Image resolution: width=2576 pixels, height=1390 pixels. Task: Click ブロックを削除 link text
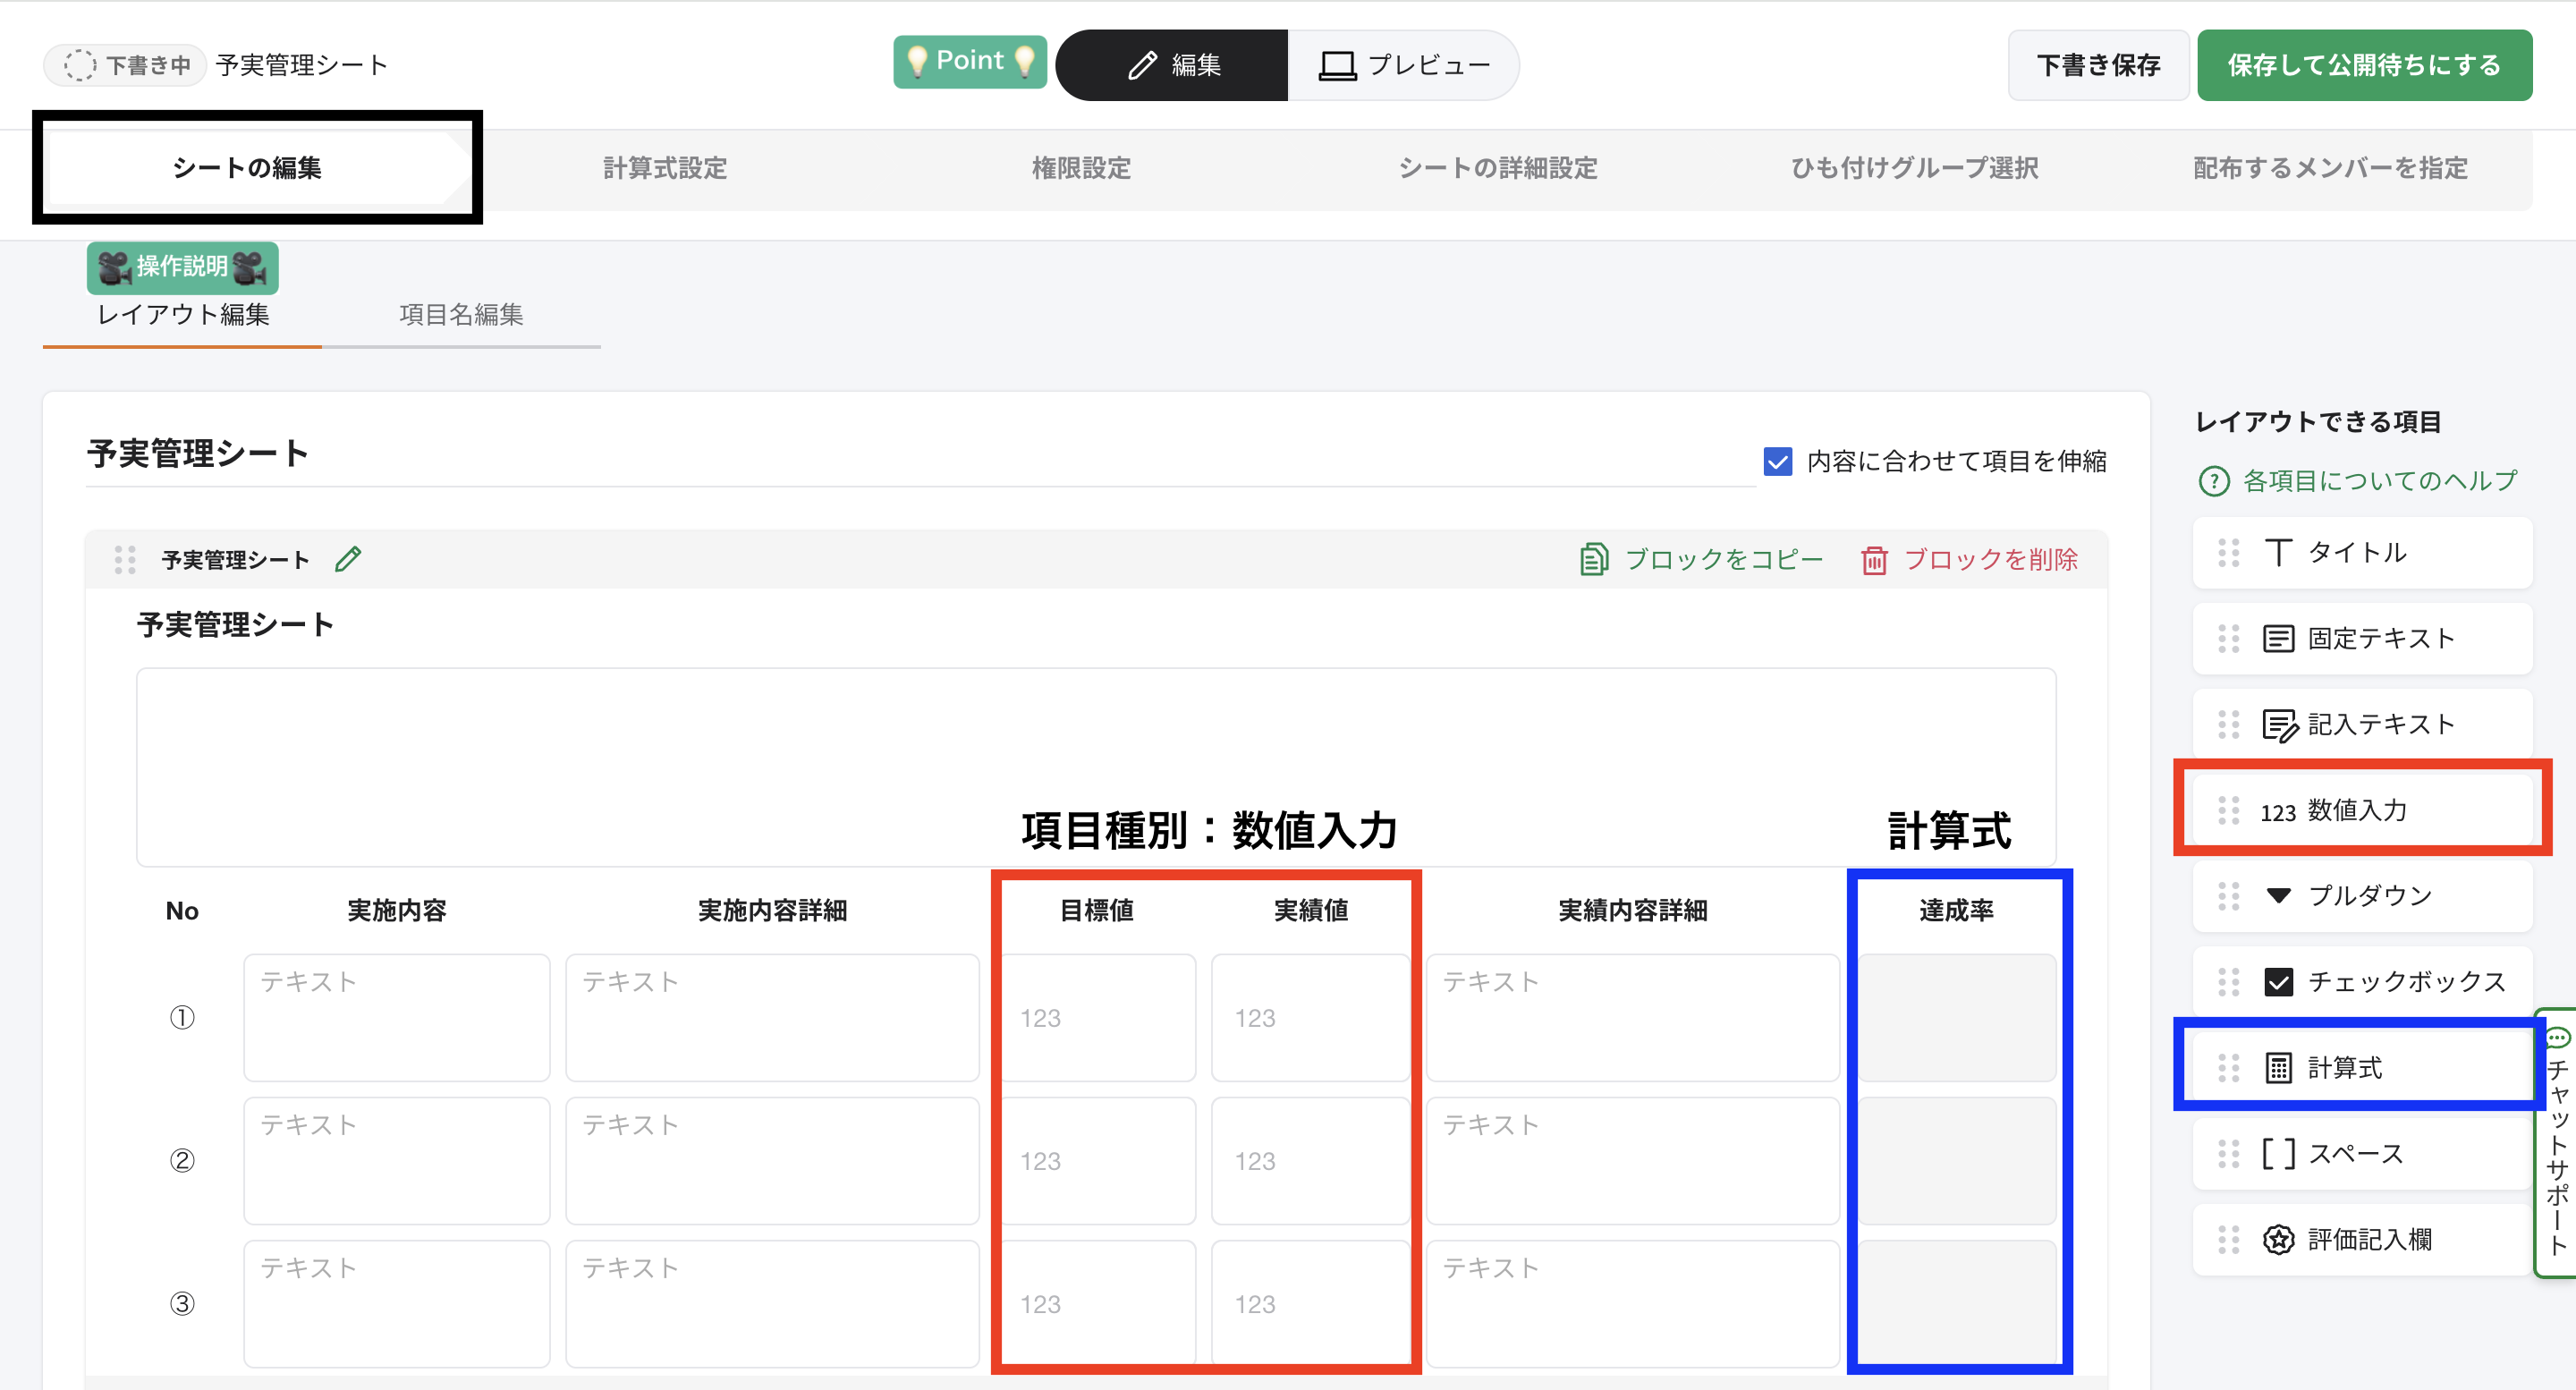(x=1990, y=560)
